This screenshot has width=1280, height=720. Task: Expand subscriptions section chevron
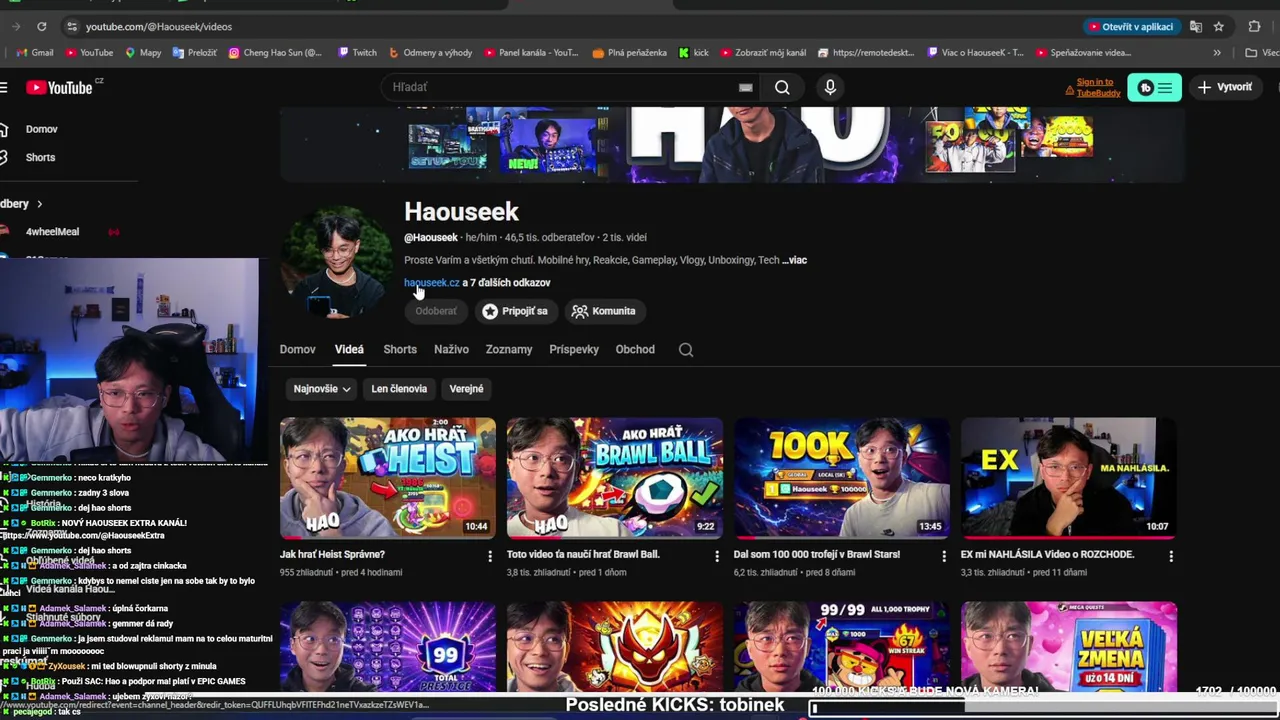39,204
